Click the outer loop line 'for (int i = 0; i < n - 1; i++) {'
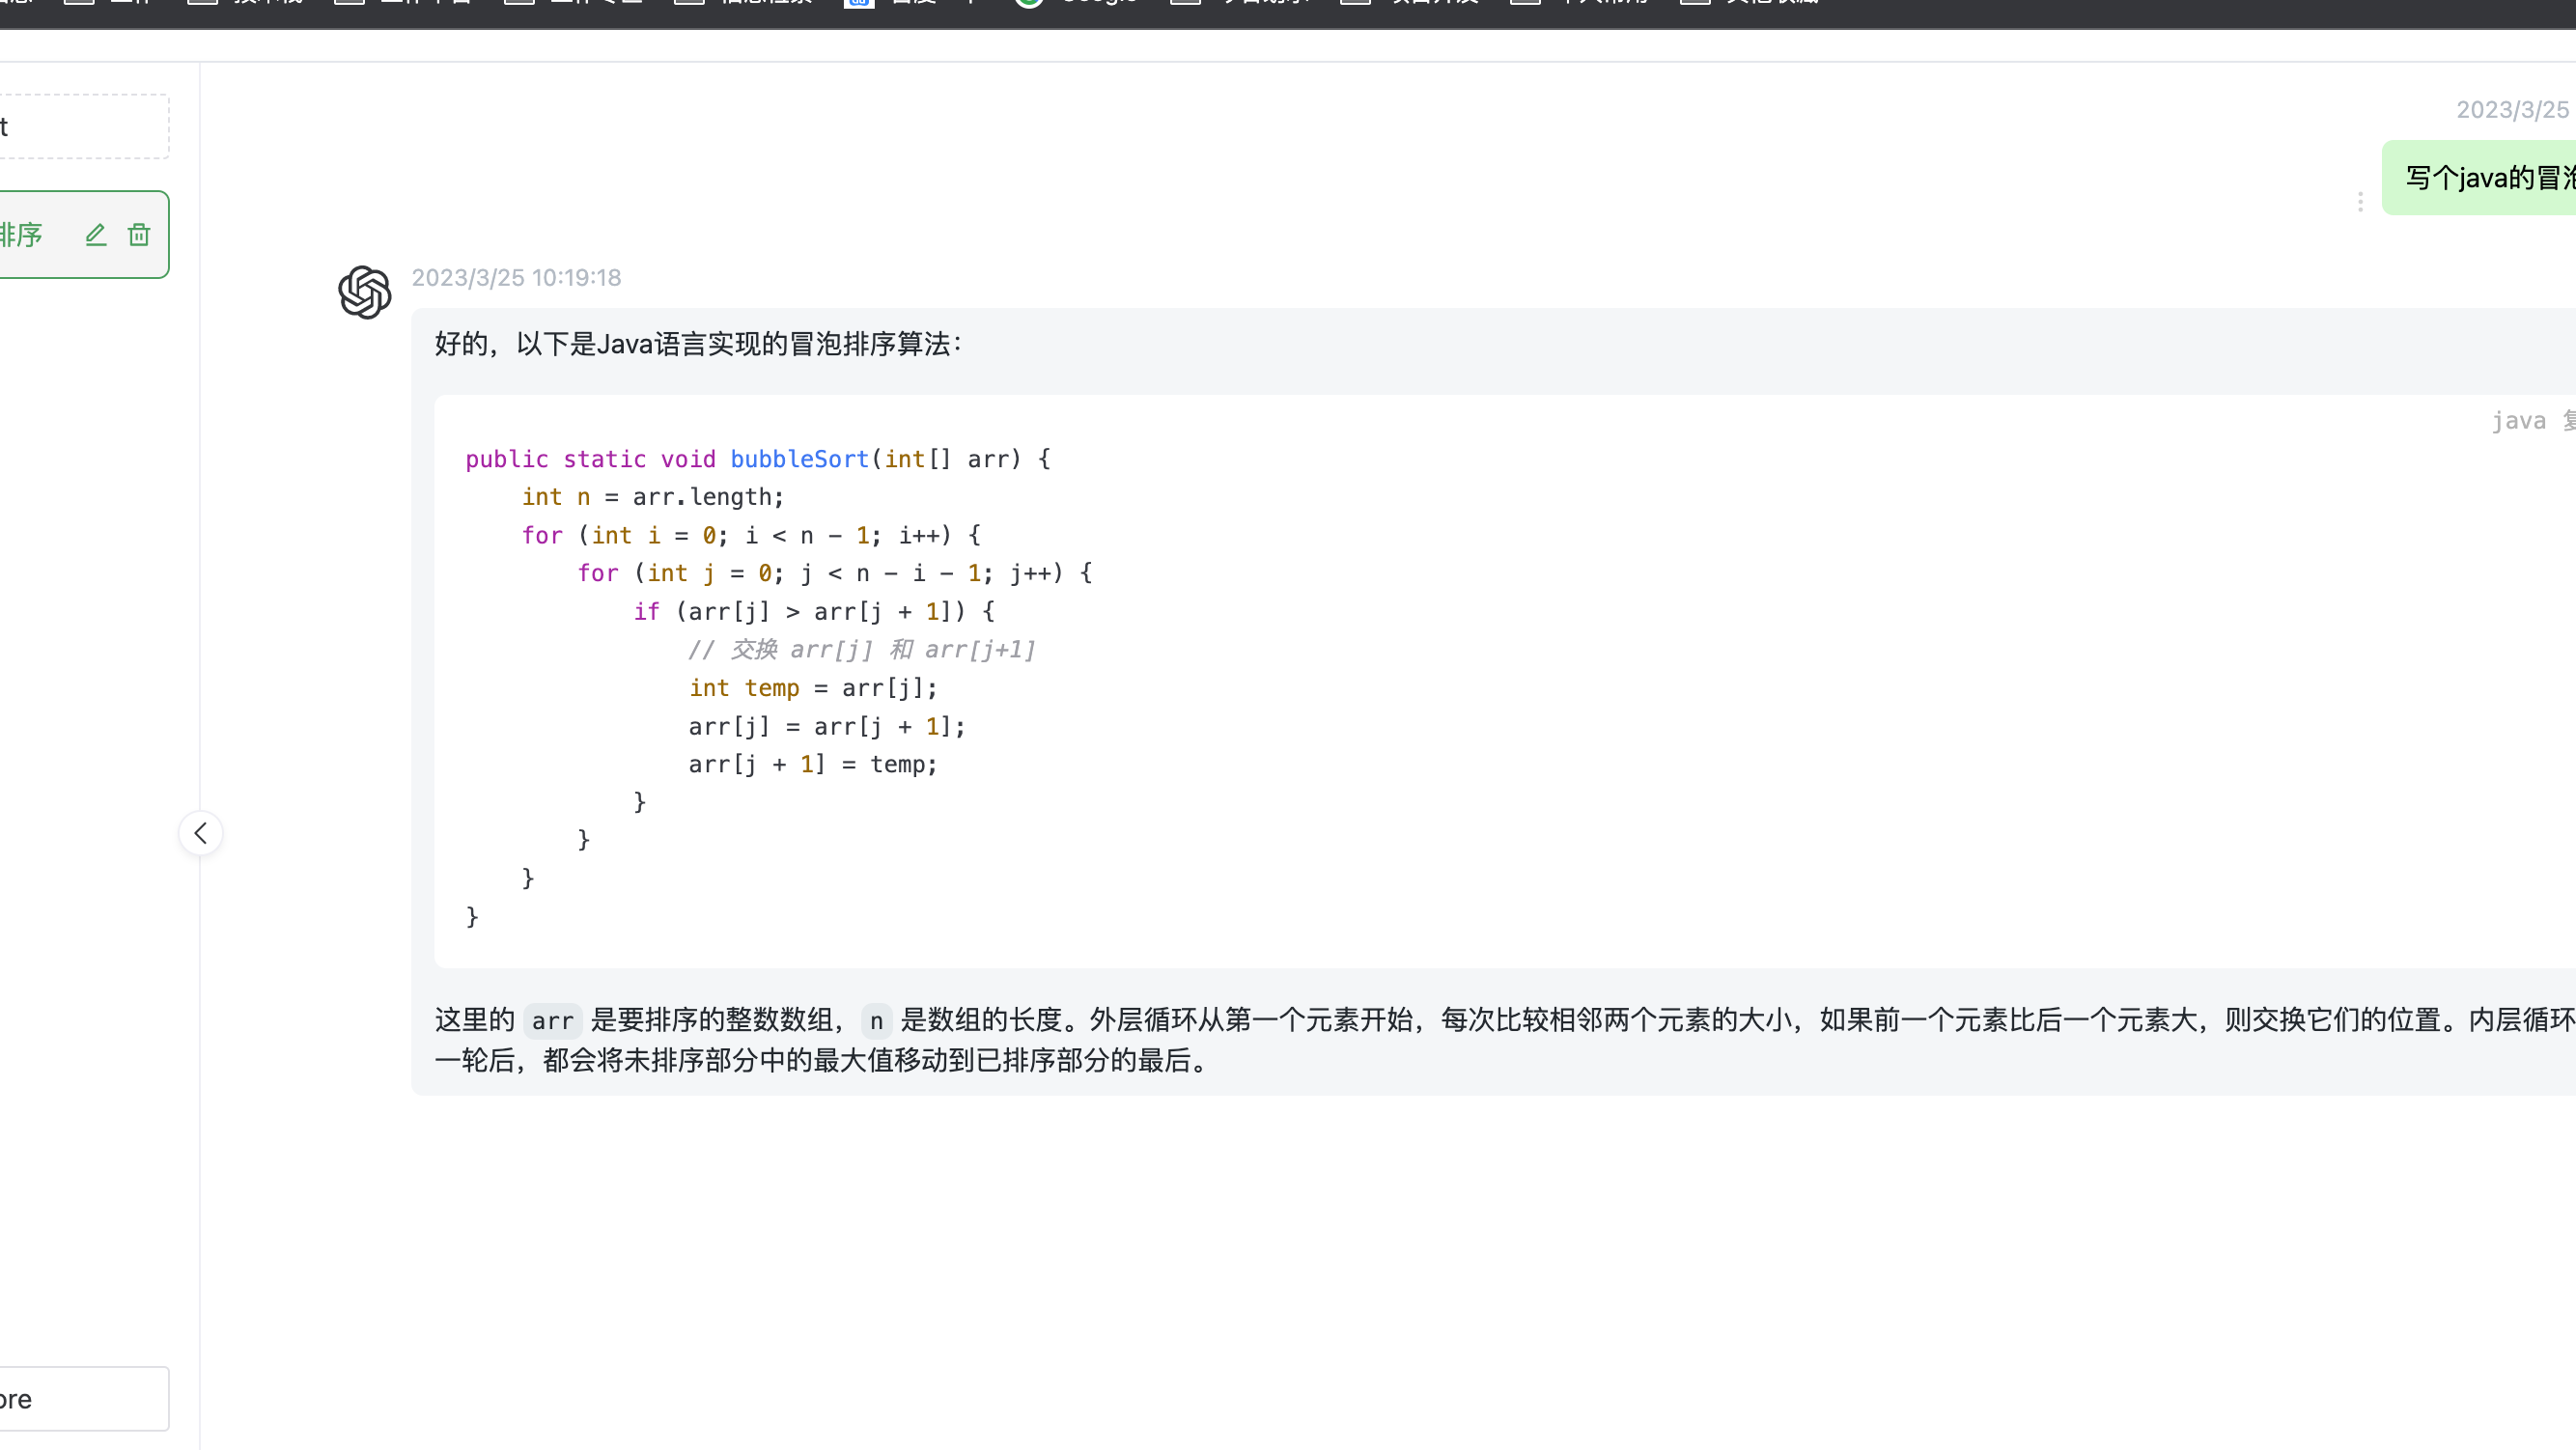The width and height of the screenshot is (2576, 1450). click(751, 535)
